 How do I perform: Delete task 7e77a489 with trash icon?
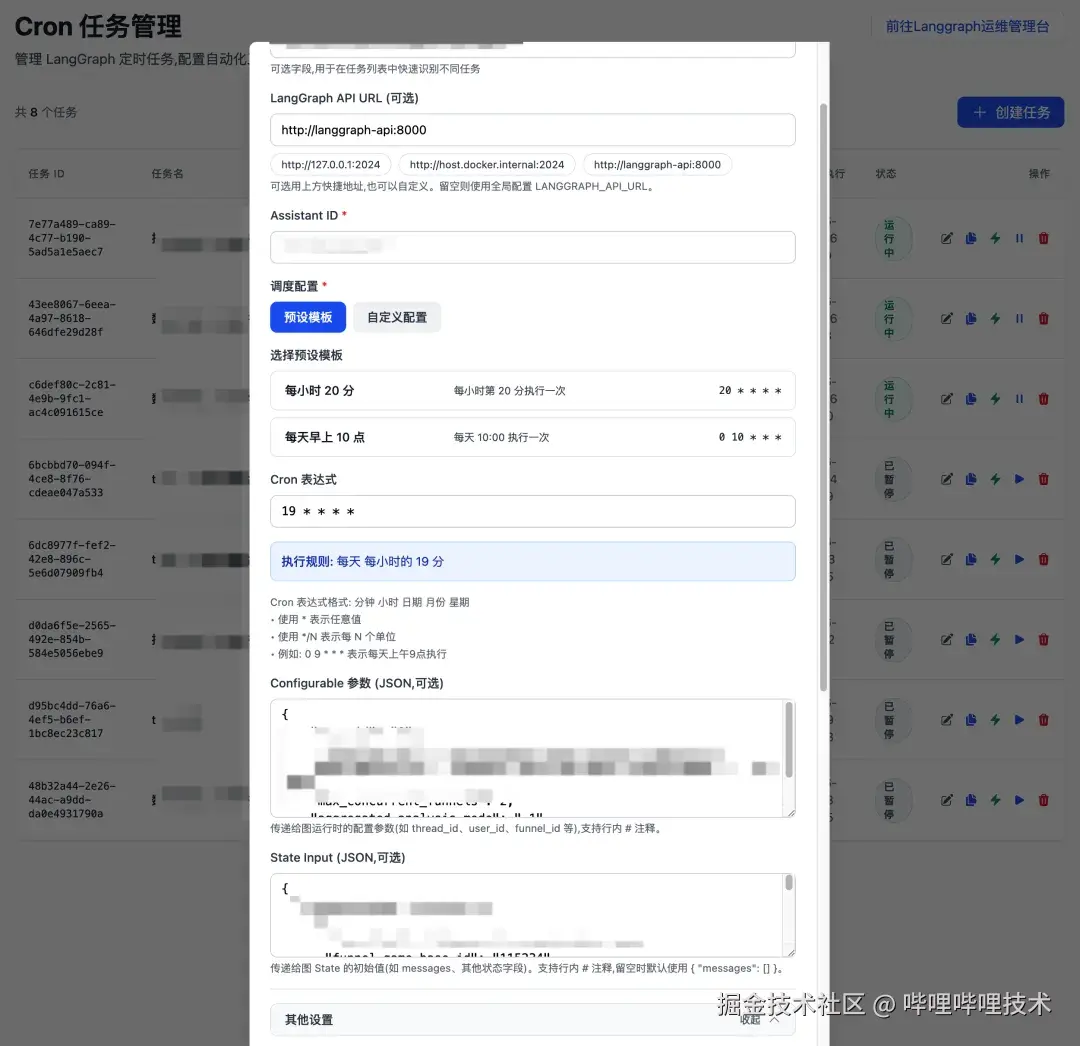[x=1043, y=238]
